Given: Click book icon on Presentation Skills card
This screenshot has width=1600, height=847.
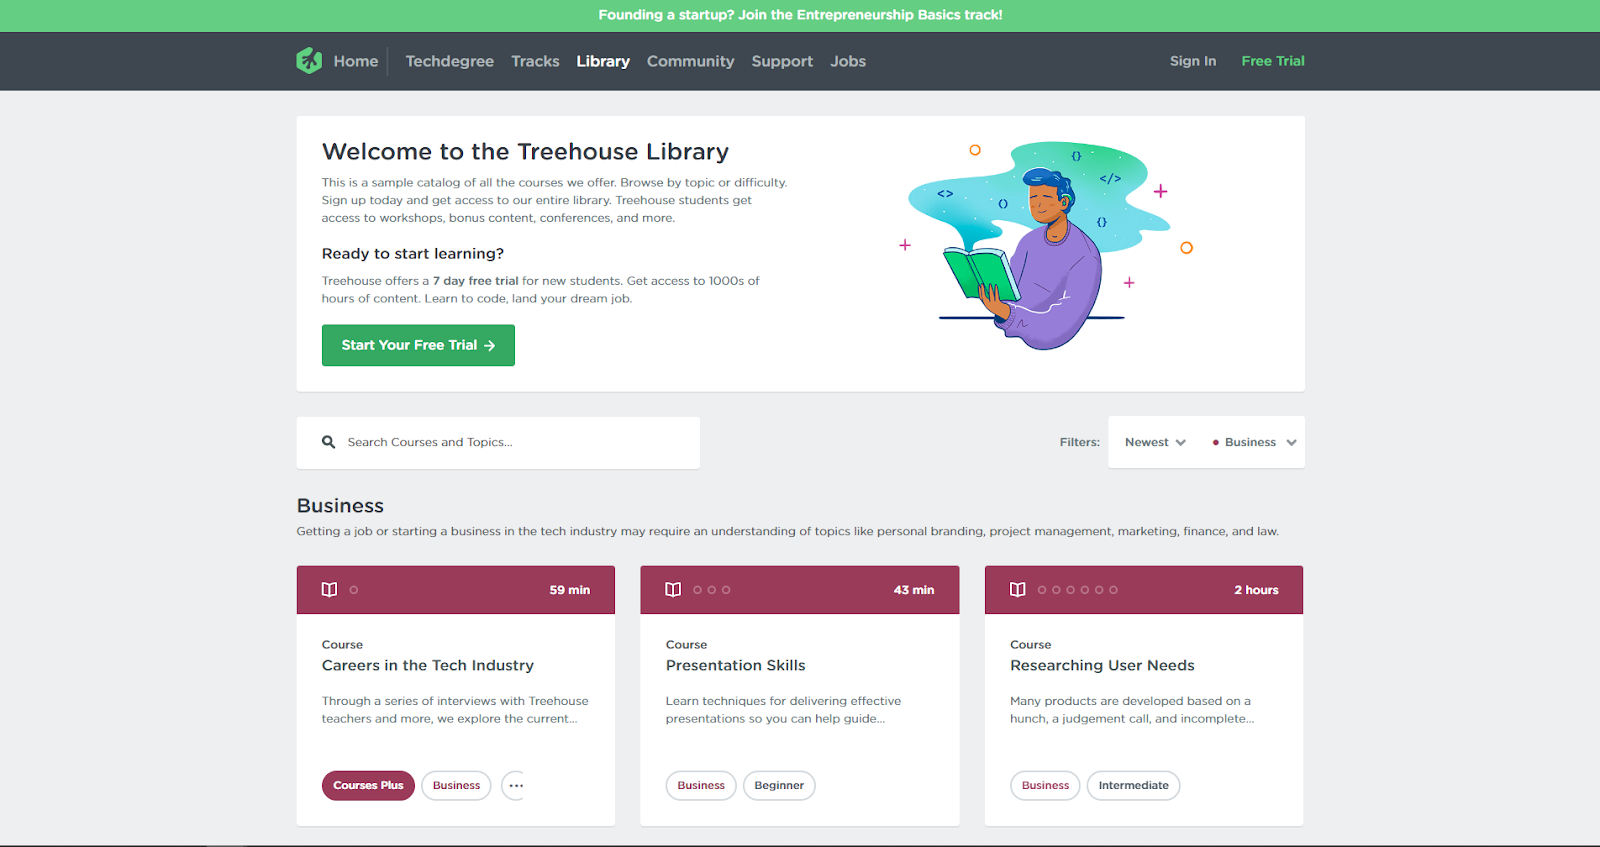Looking at the screenshot, I should (x=673, y=590).
